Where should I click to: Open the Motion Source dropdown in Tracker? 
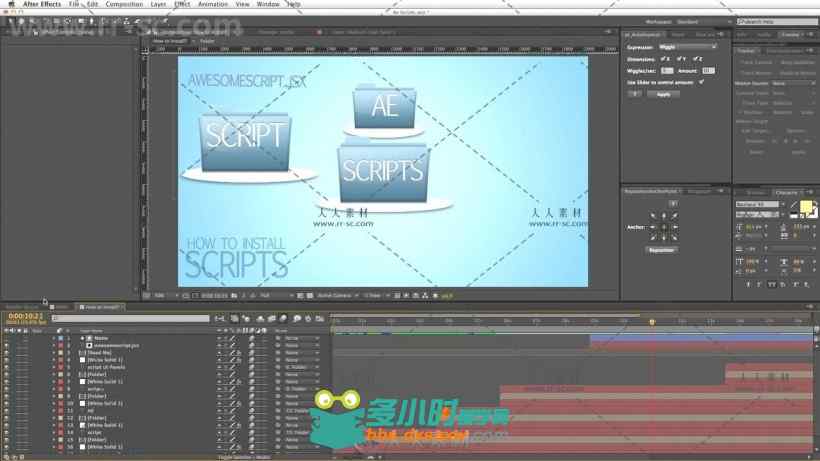793,83
